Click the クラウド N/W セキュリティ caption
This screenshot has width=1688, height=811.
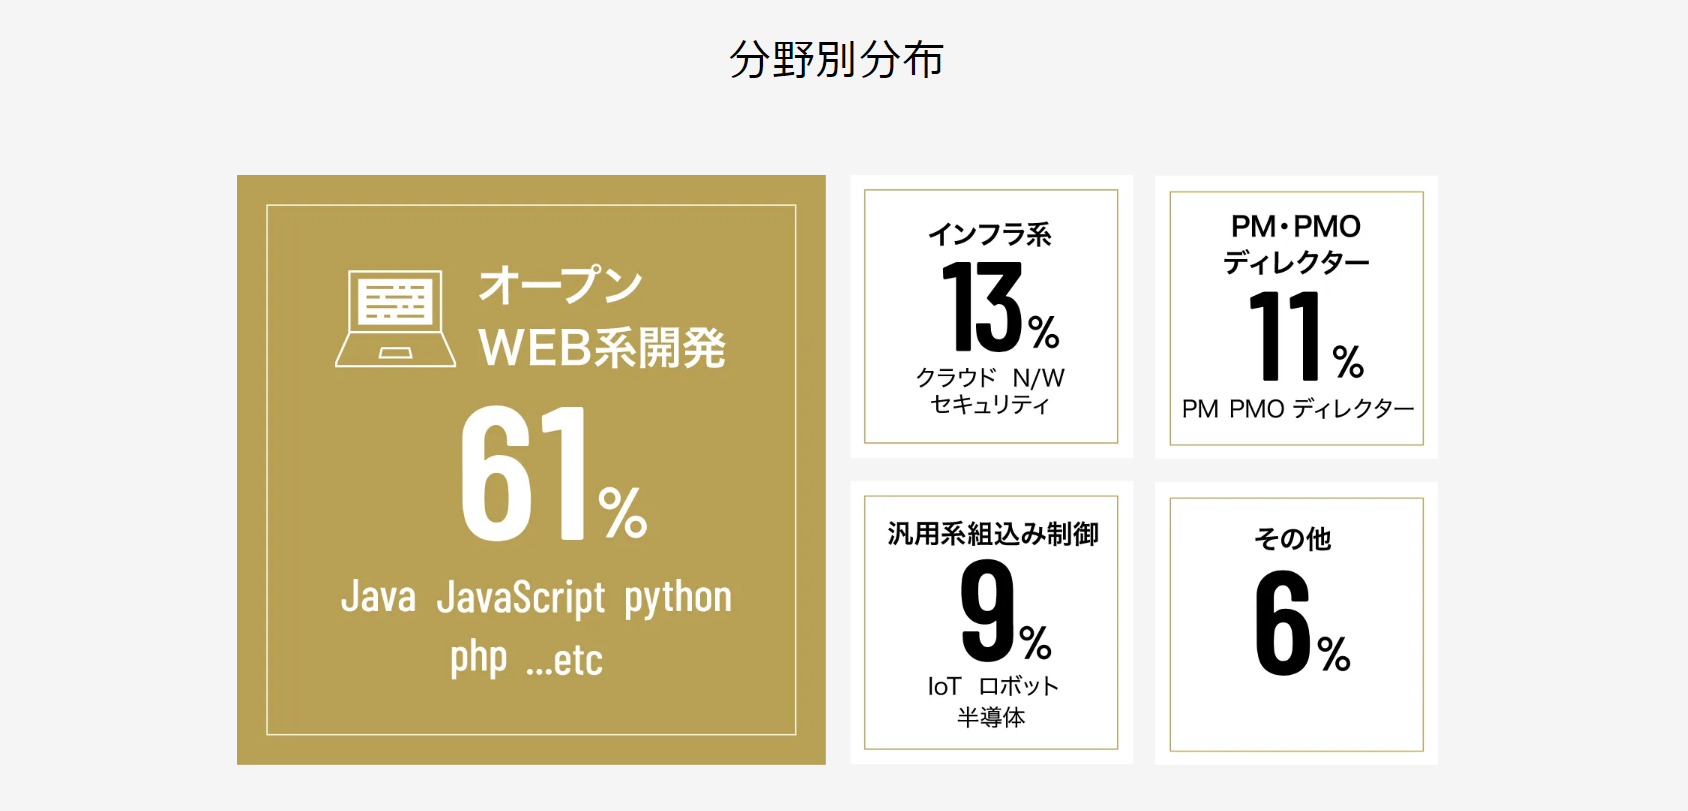coord(990,391)
